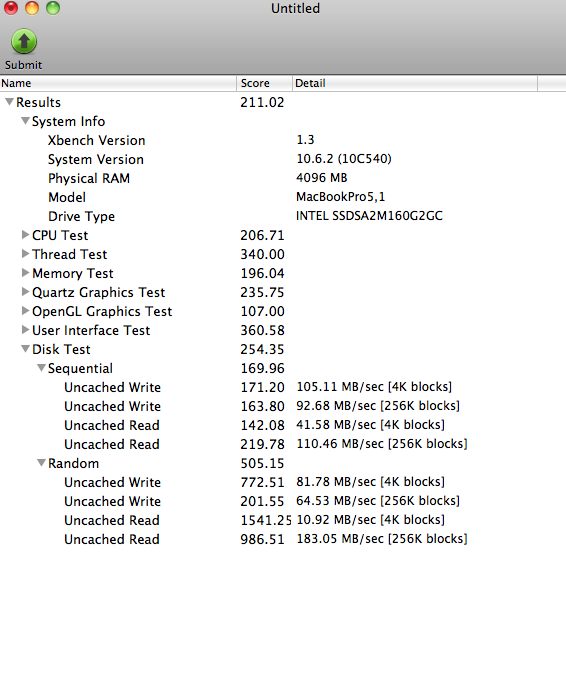
Task: Click the 4096 MB RAM value
Action: 321,178
